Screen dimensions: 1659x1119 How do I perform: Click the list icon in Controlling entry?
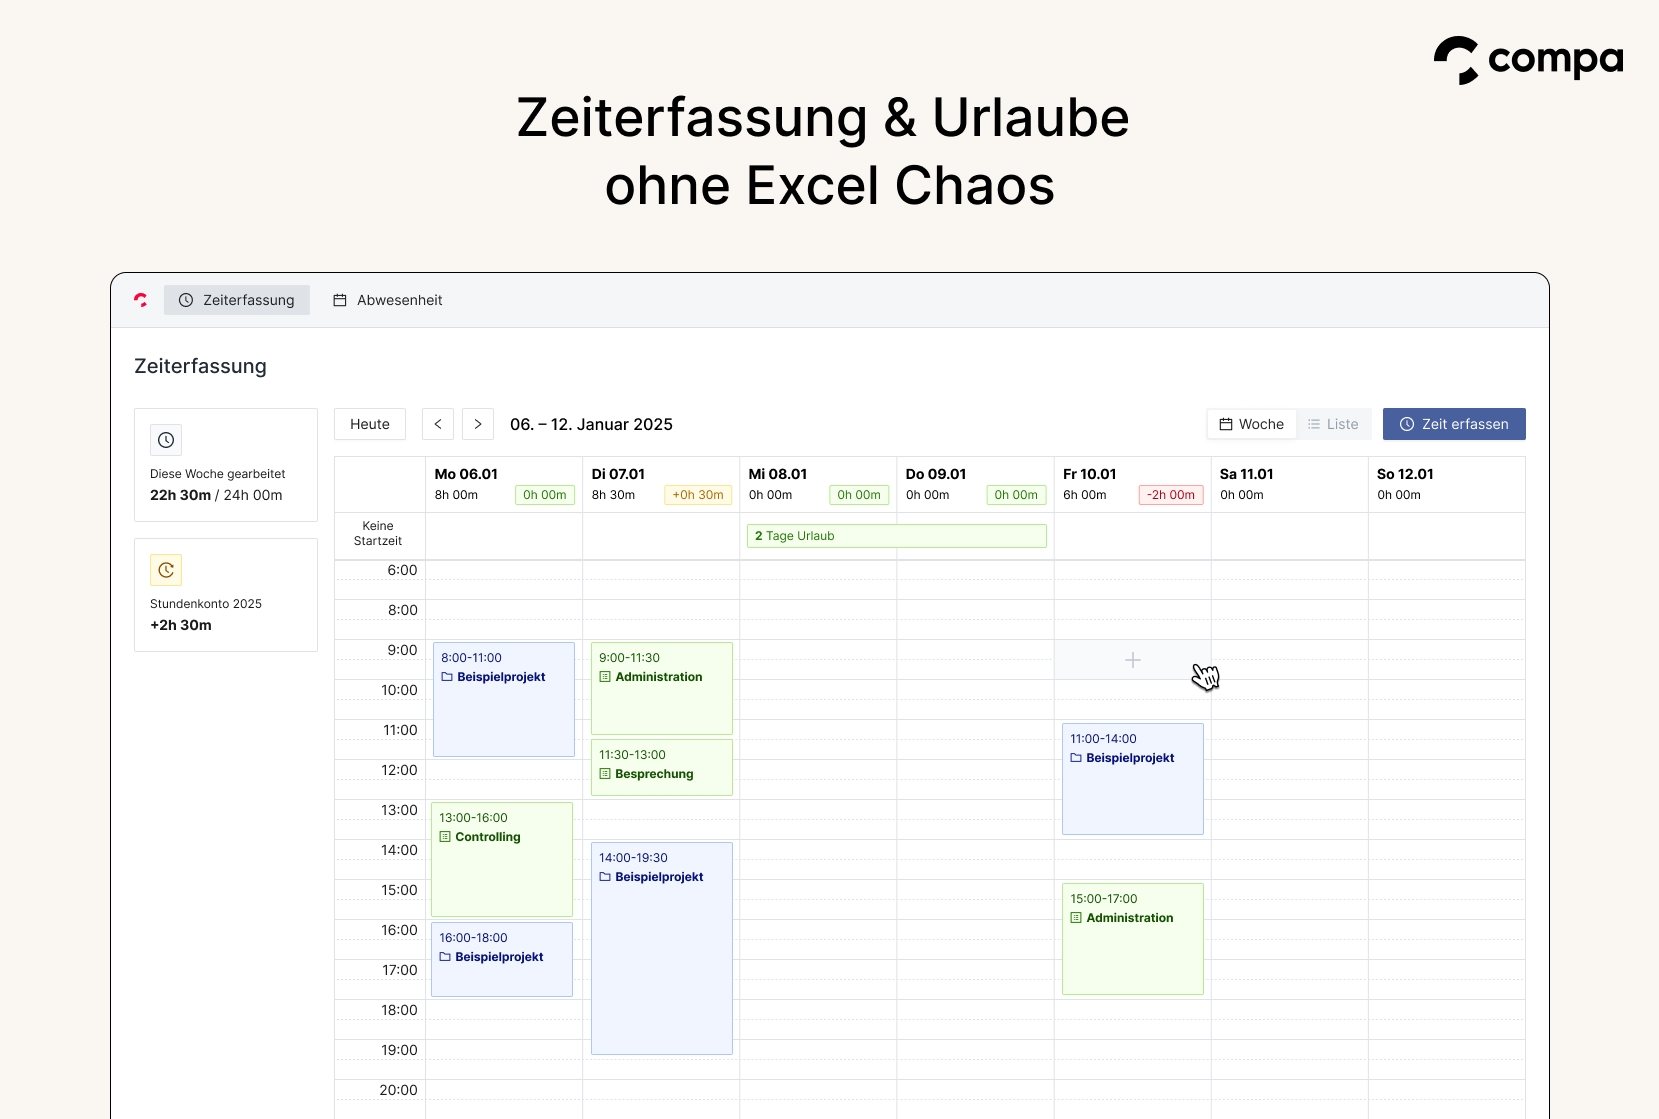click(445, 837)
